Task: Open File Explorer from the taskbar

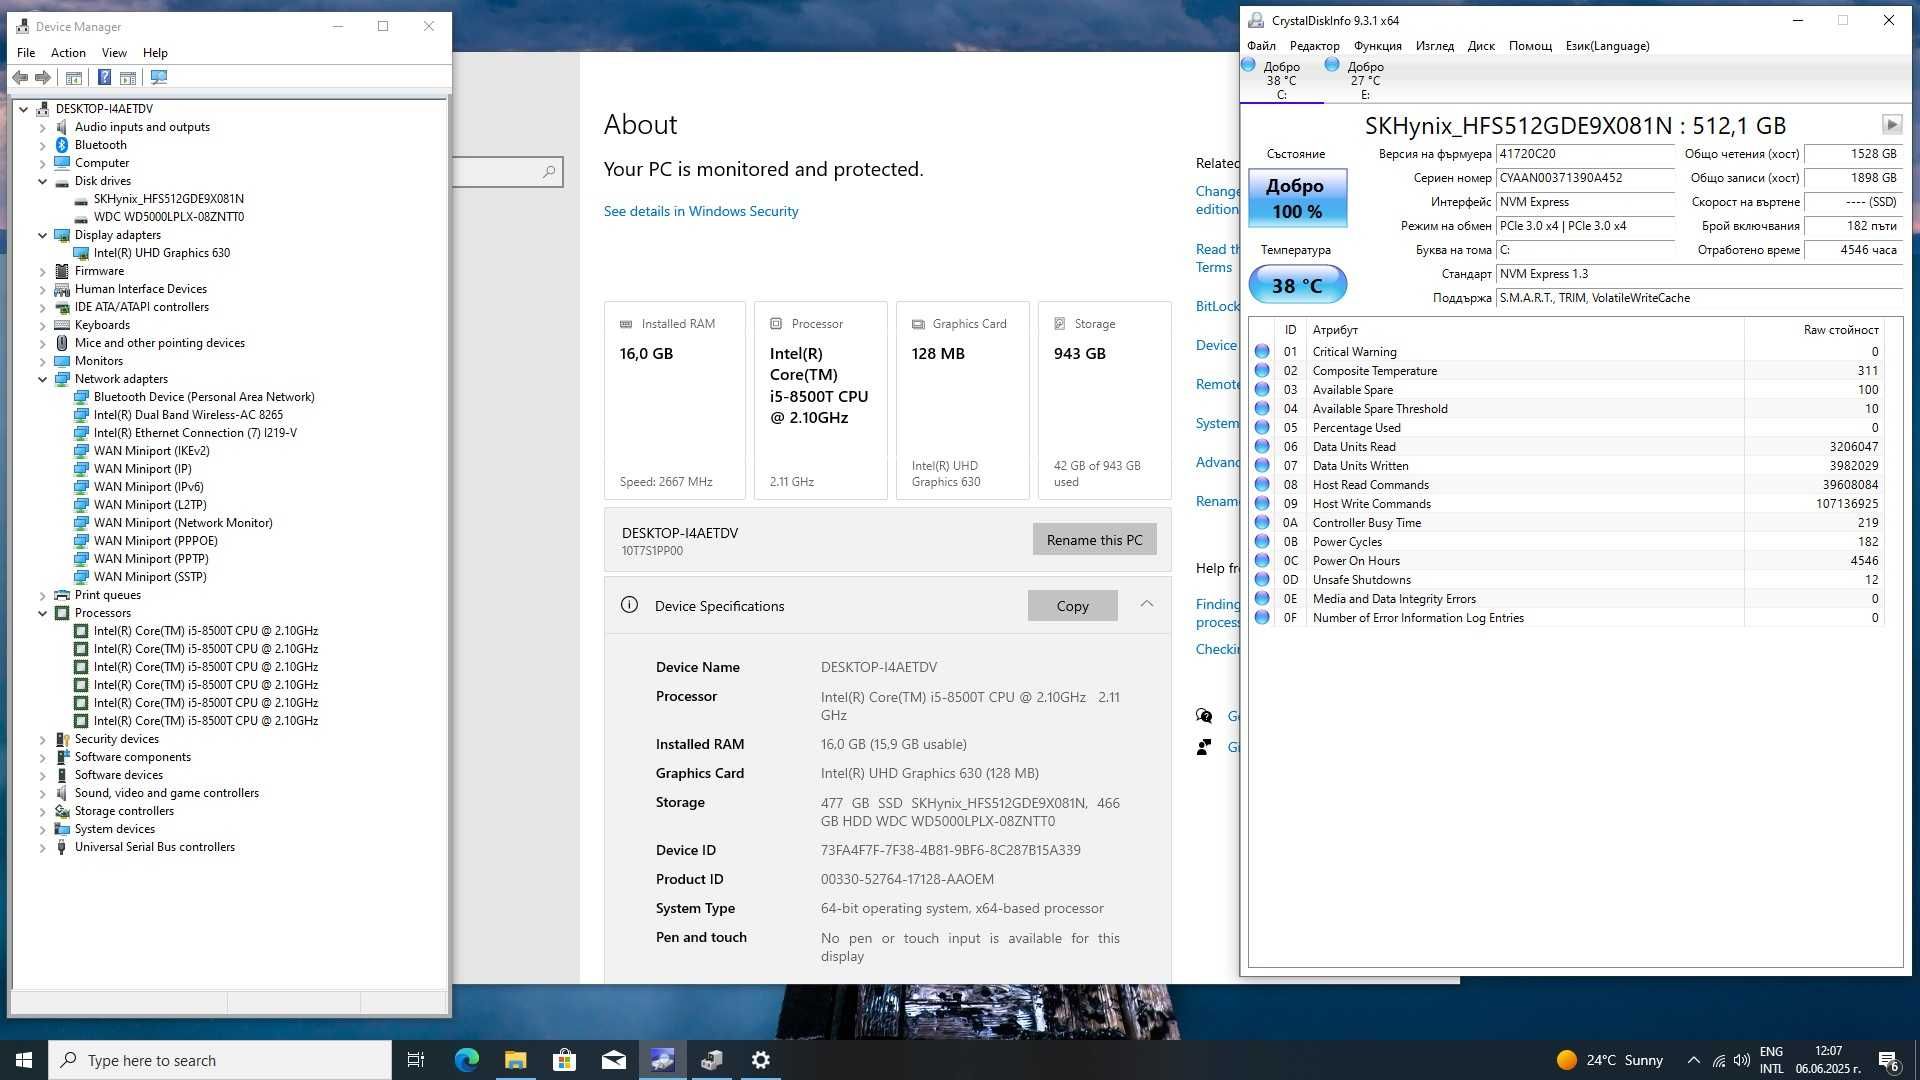Action: point(515,1060)
